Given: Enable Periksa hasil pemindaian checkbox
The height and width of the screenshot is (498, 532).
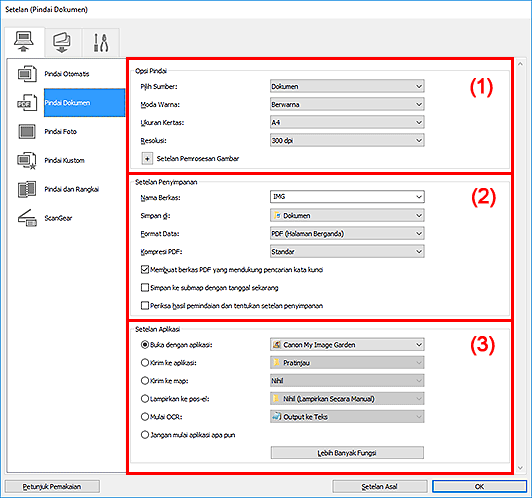Looking at the screenshot, I should [145, 306].
